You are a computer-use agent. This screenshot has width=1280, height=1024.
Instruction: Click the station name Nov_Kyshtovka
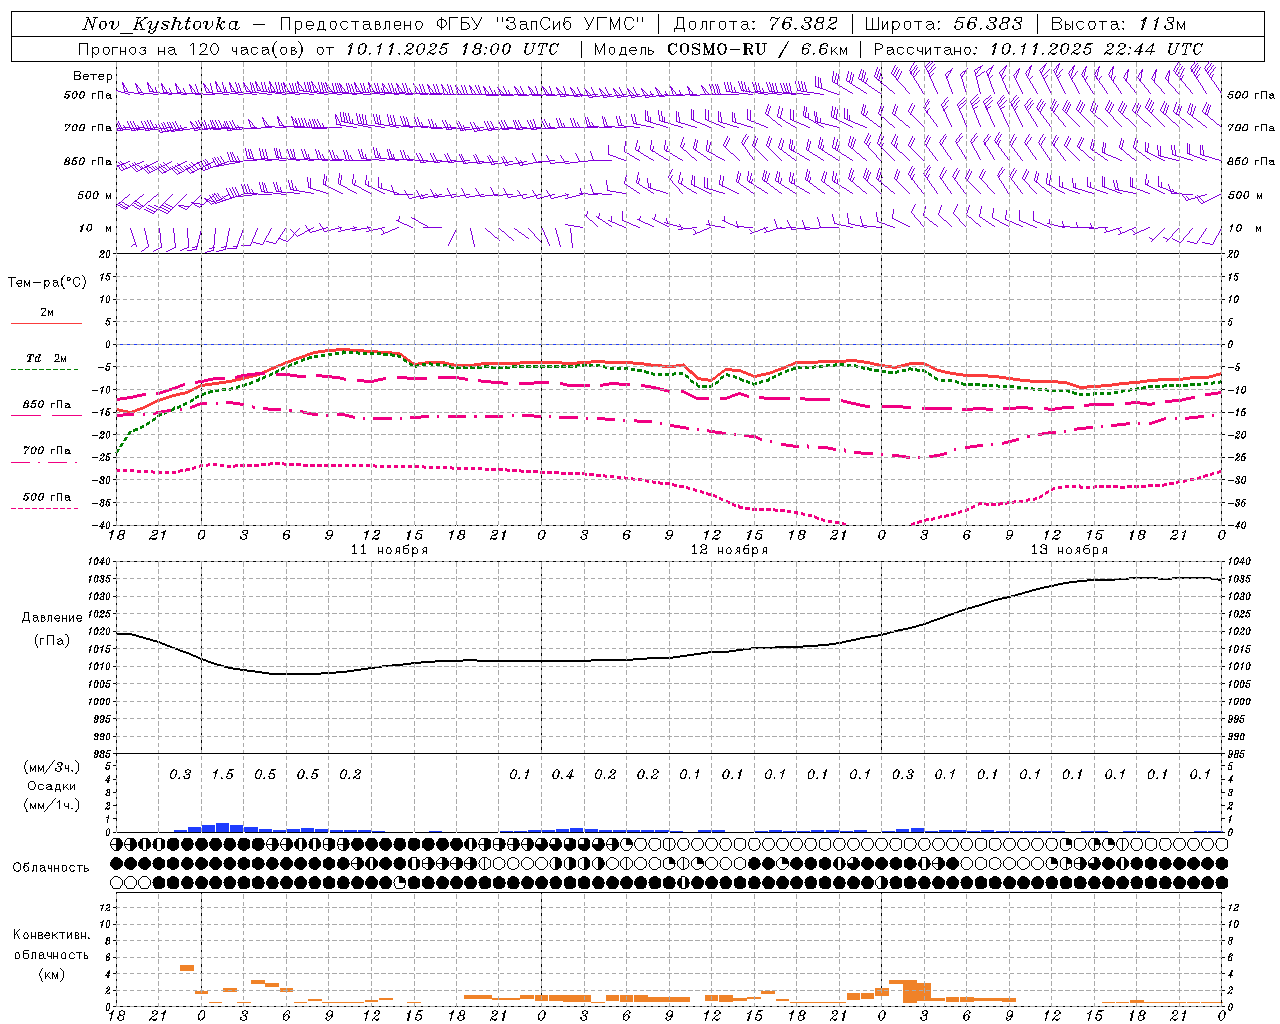(161, 24)
